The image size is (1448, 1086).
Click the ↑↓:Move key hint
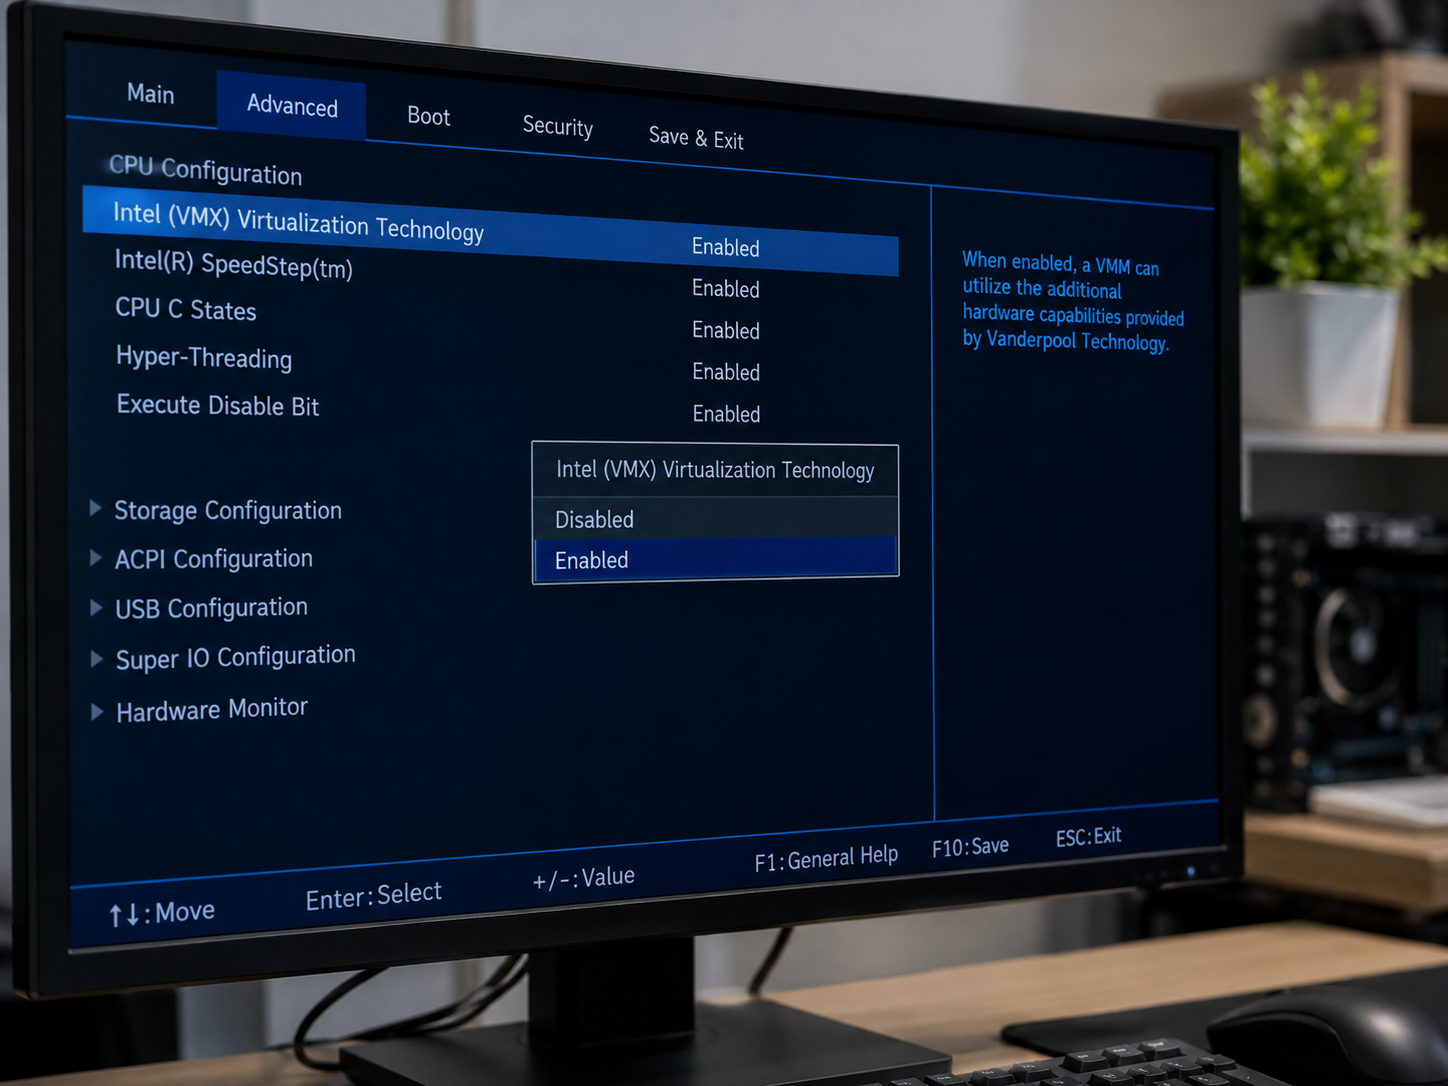click(162, 912)
